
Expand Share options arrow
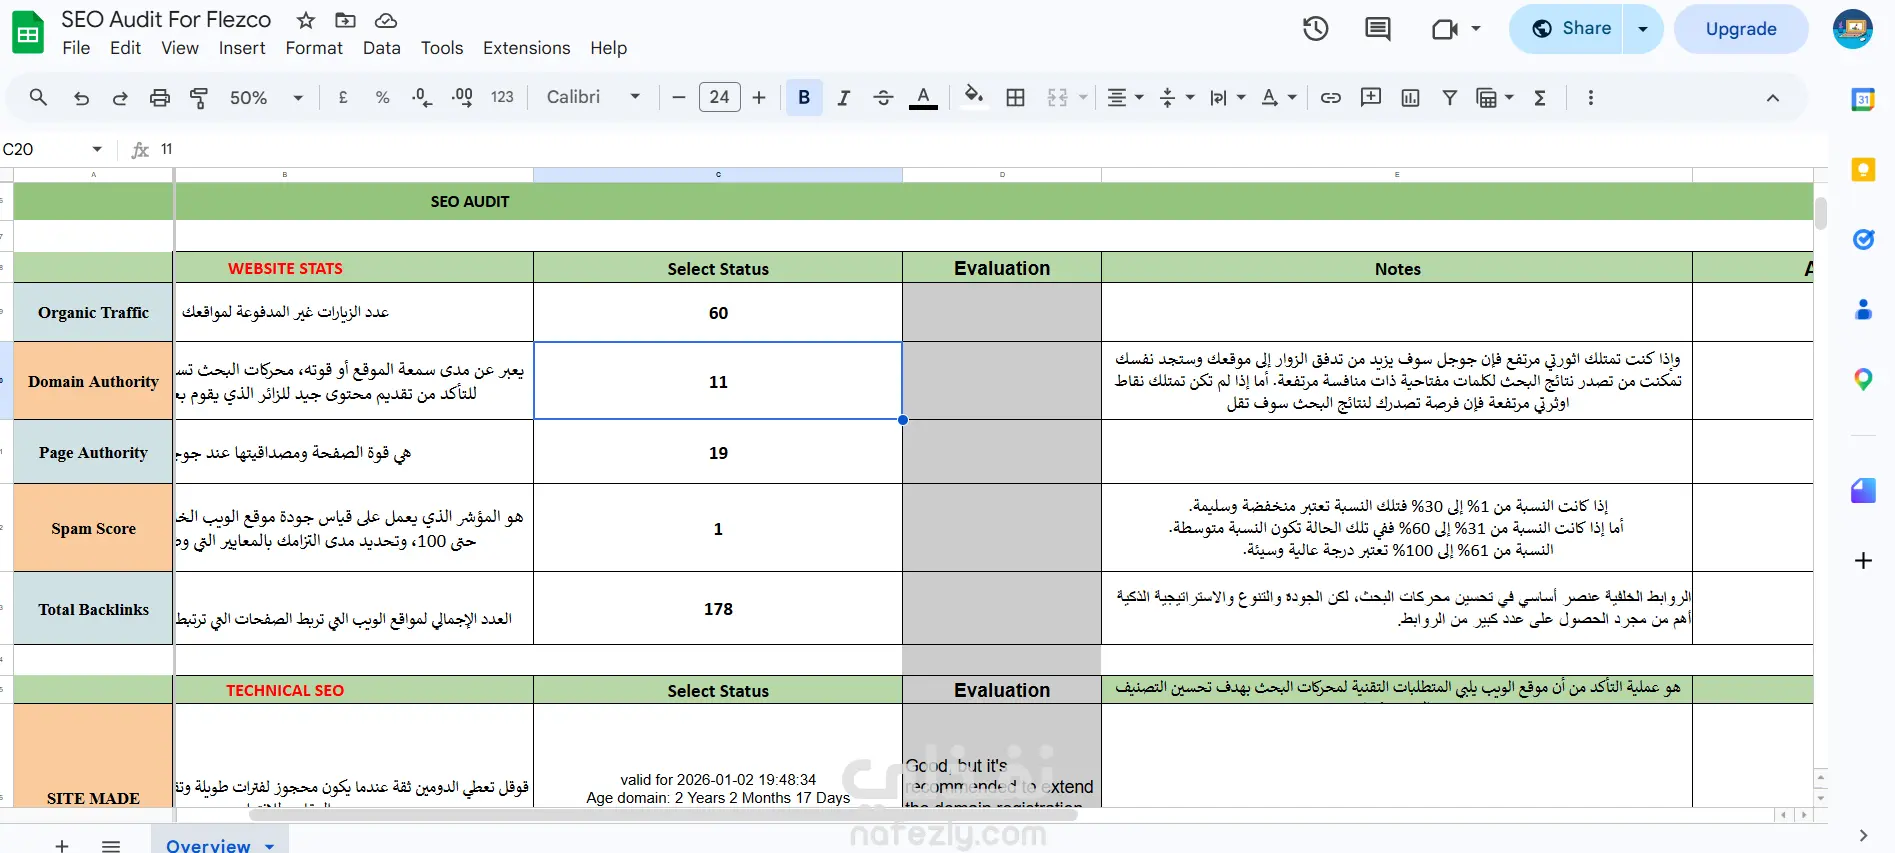(1643, 29)
